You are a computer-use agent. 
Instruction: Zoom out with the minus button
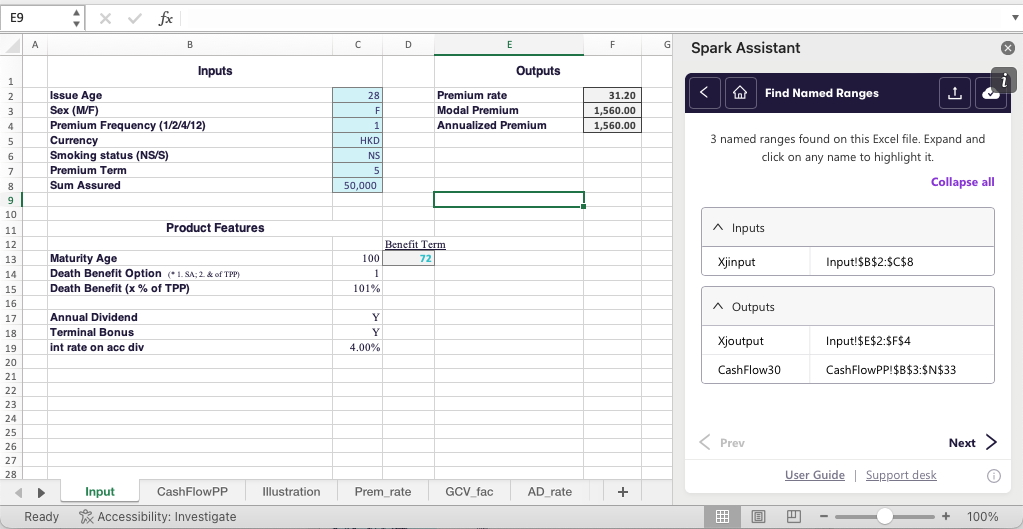823,517
